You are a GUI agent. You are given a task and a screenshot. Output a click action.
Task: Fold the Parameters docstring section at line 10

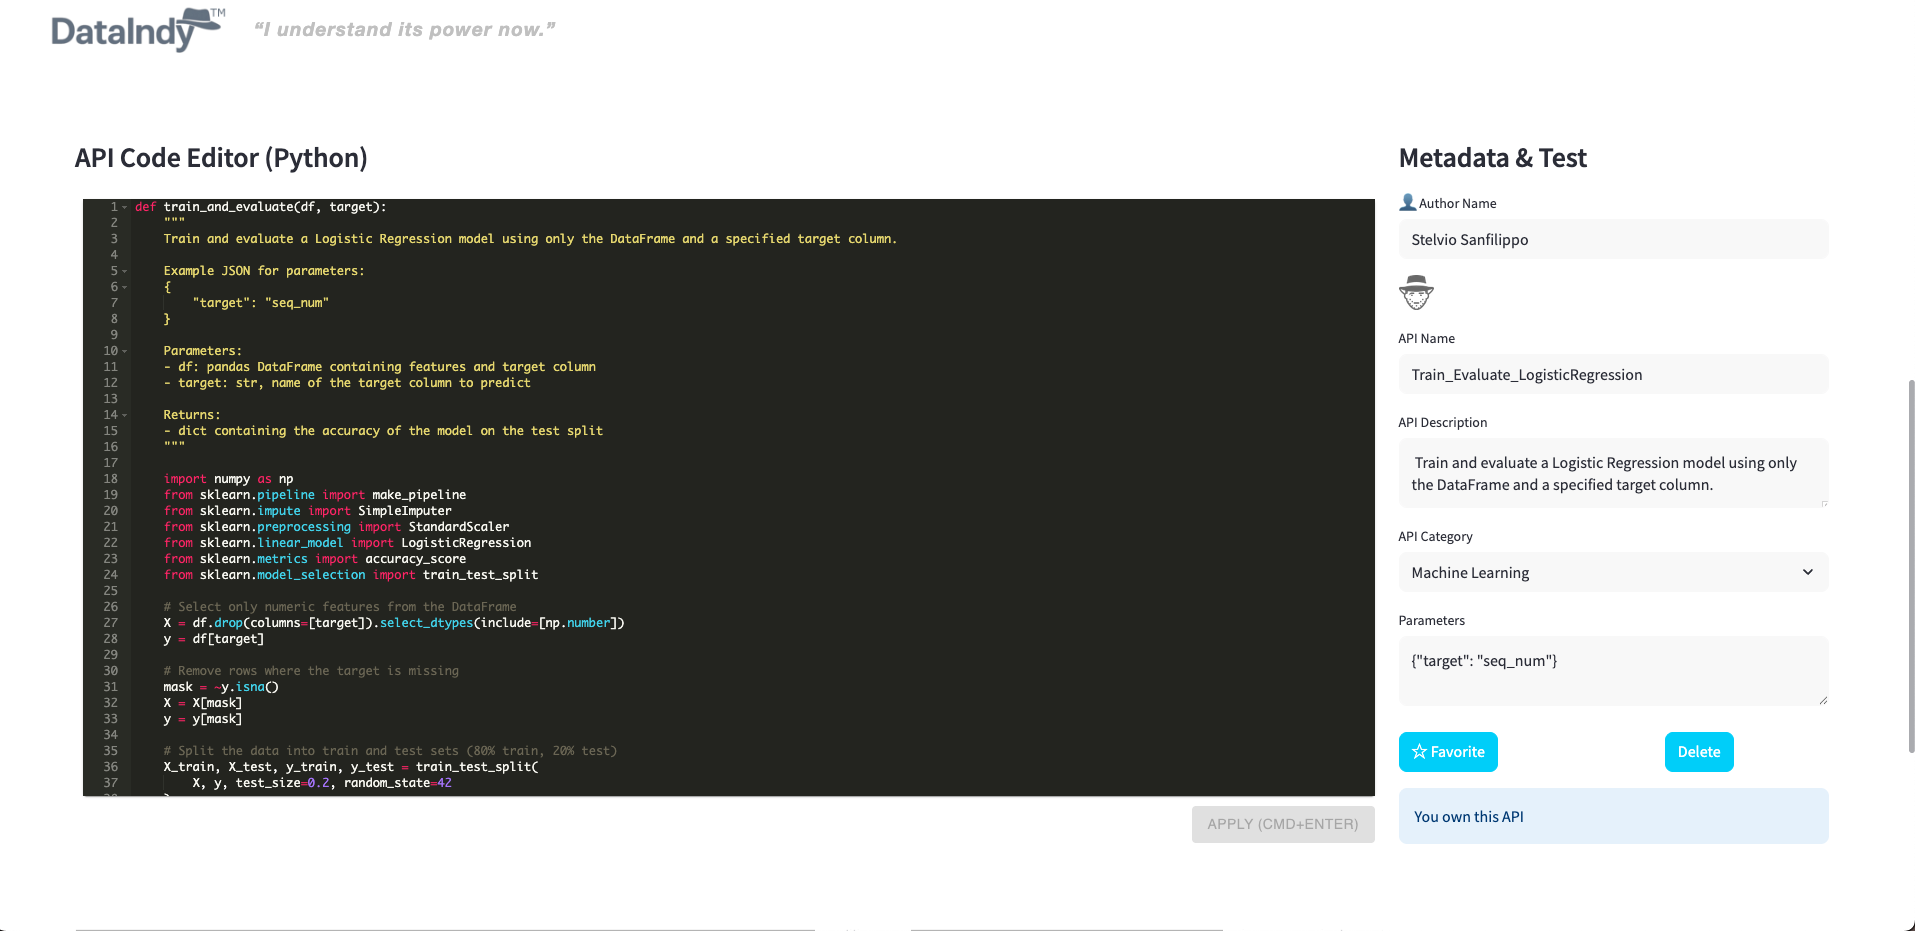click(125, 351)
